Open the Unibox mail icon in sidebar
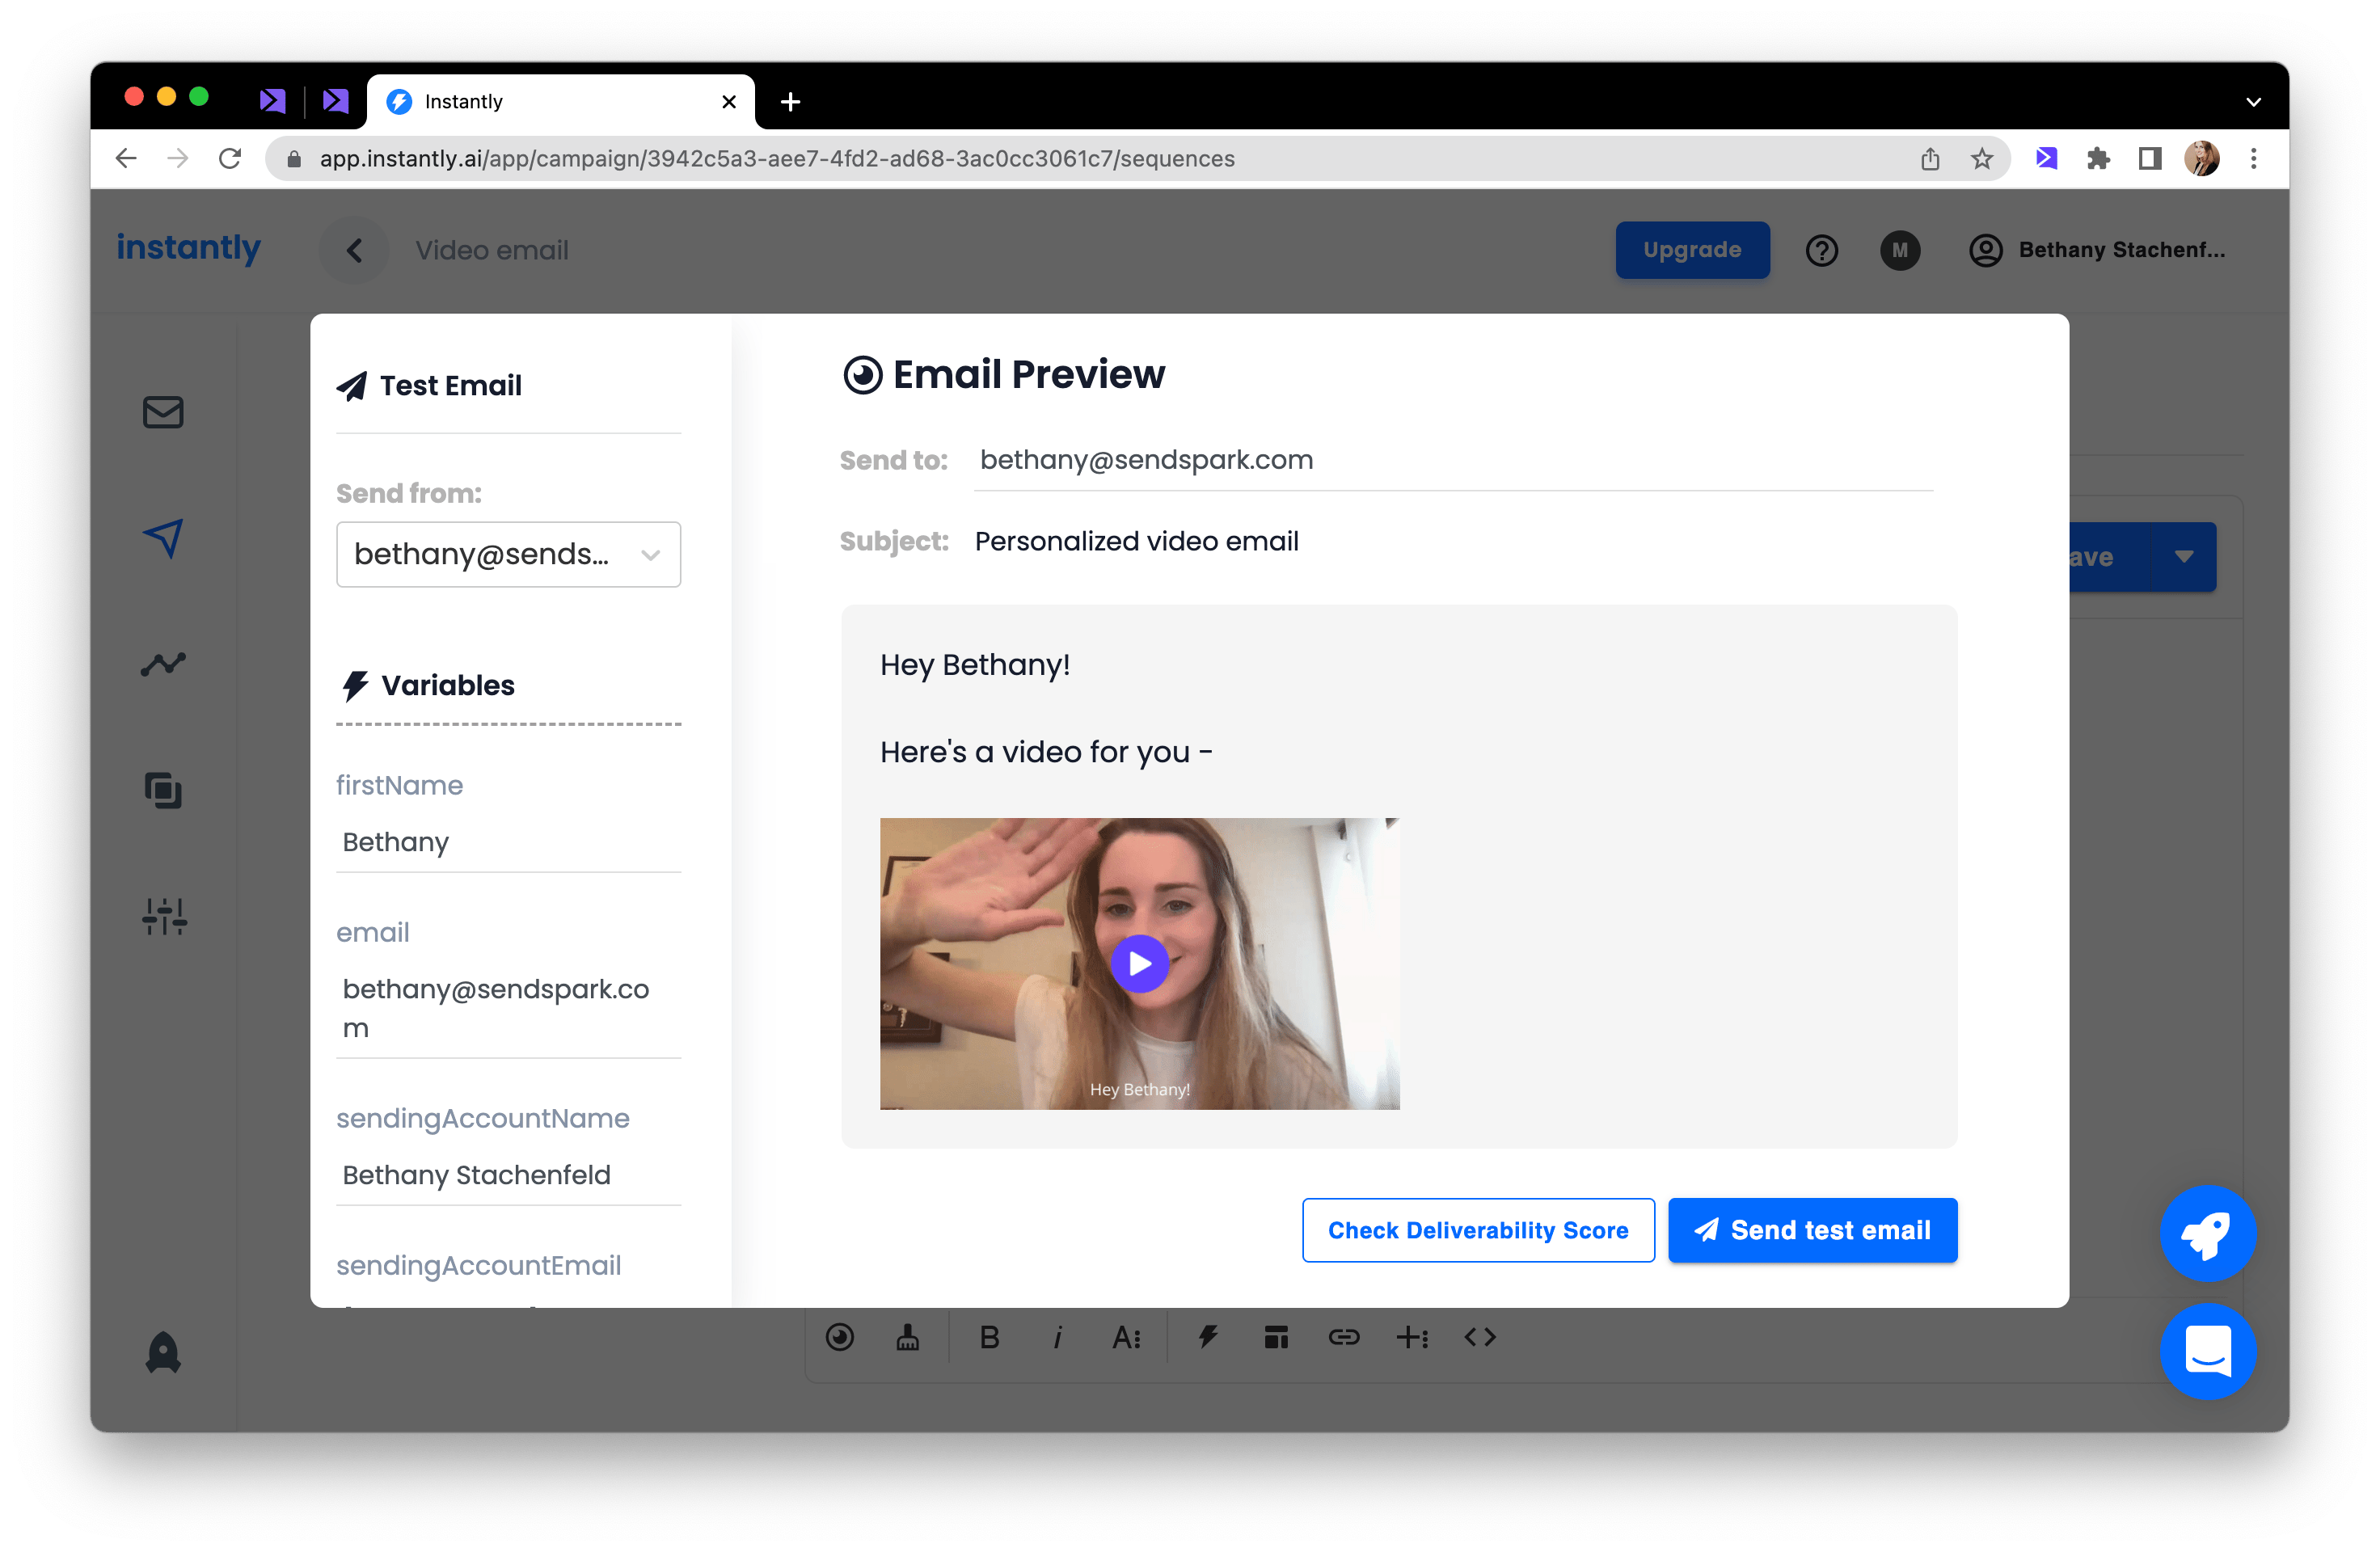The width and height of the screenshot is (2380, 1552). click(163, 412)
